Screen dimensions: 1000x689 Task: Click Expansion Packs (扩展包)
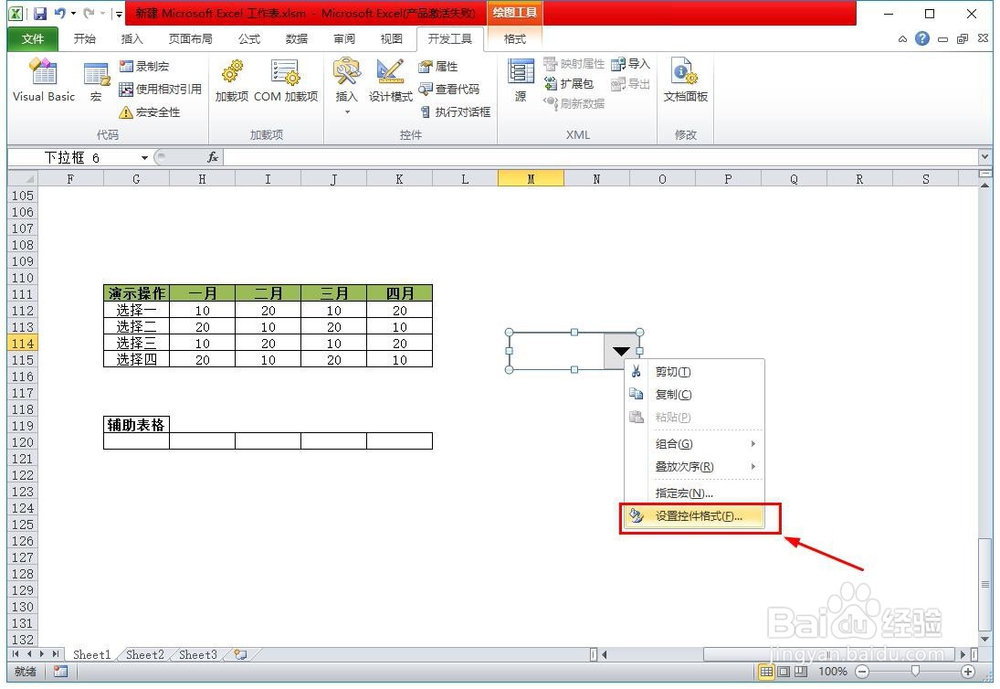coord(569,84)
